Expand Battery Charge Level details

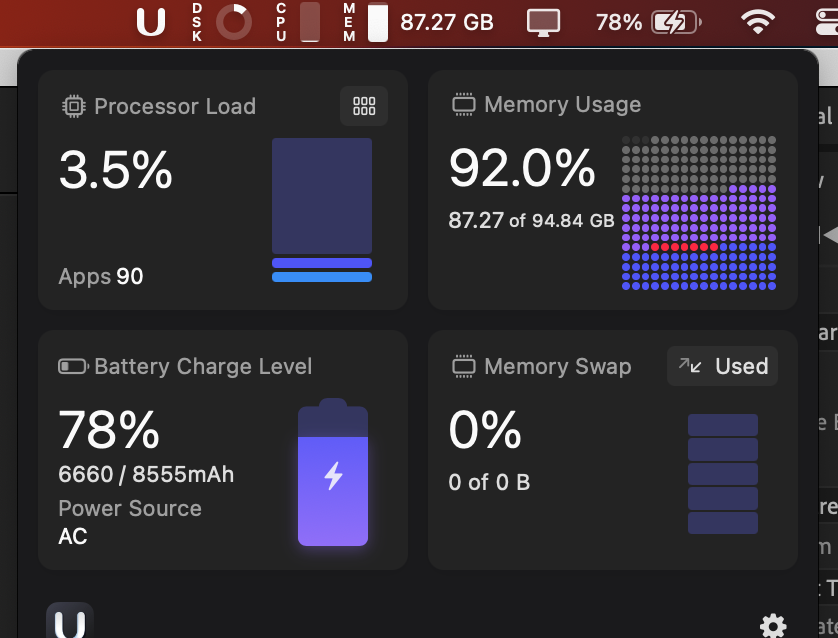point(222,450)
